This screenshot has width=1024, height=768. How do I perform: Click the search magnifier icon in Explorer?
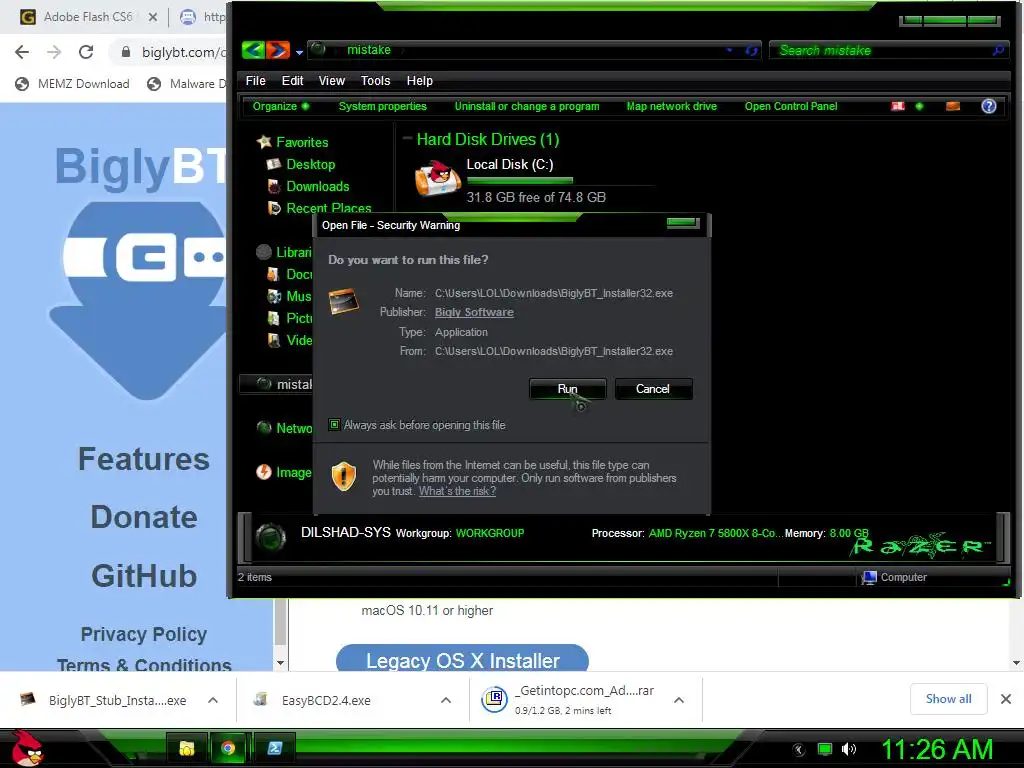[999, 50]
